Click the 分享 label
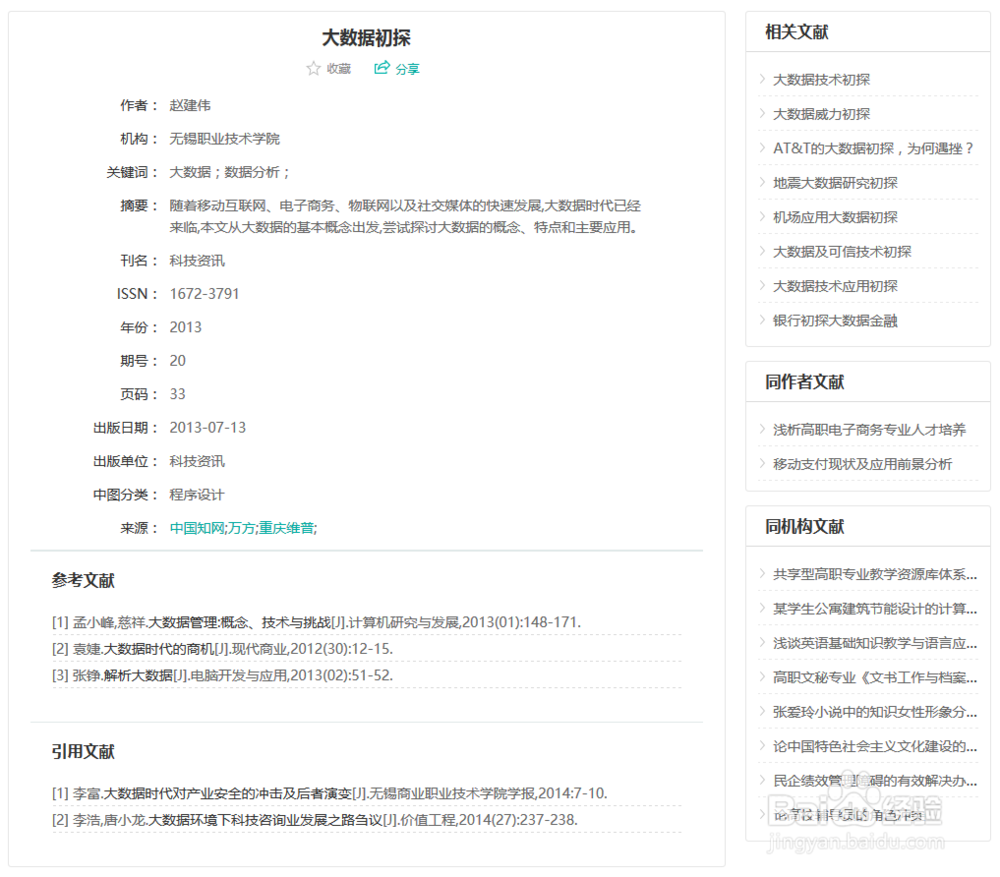The width and height of the screenshot is (1000, 877). [408, 69]
